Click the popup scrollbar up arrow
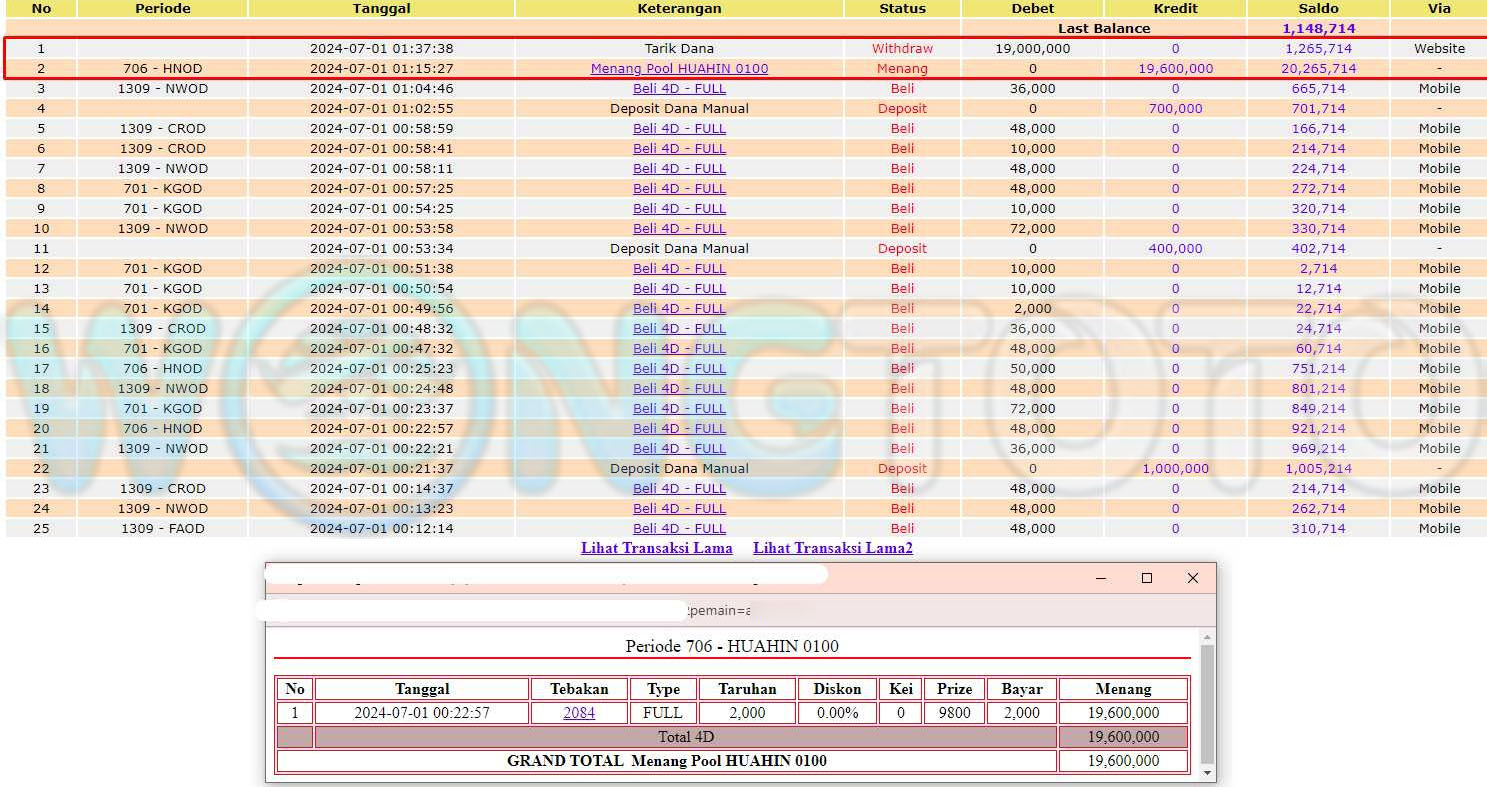 point(1208,637)
